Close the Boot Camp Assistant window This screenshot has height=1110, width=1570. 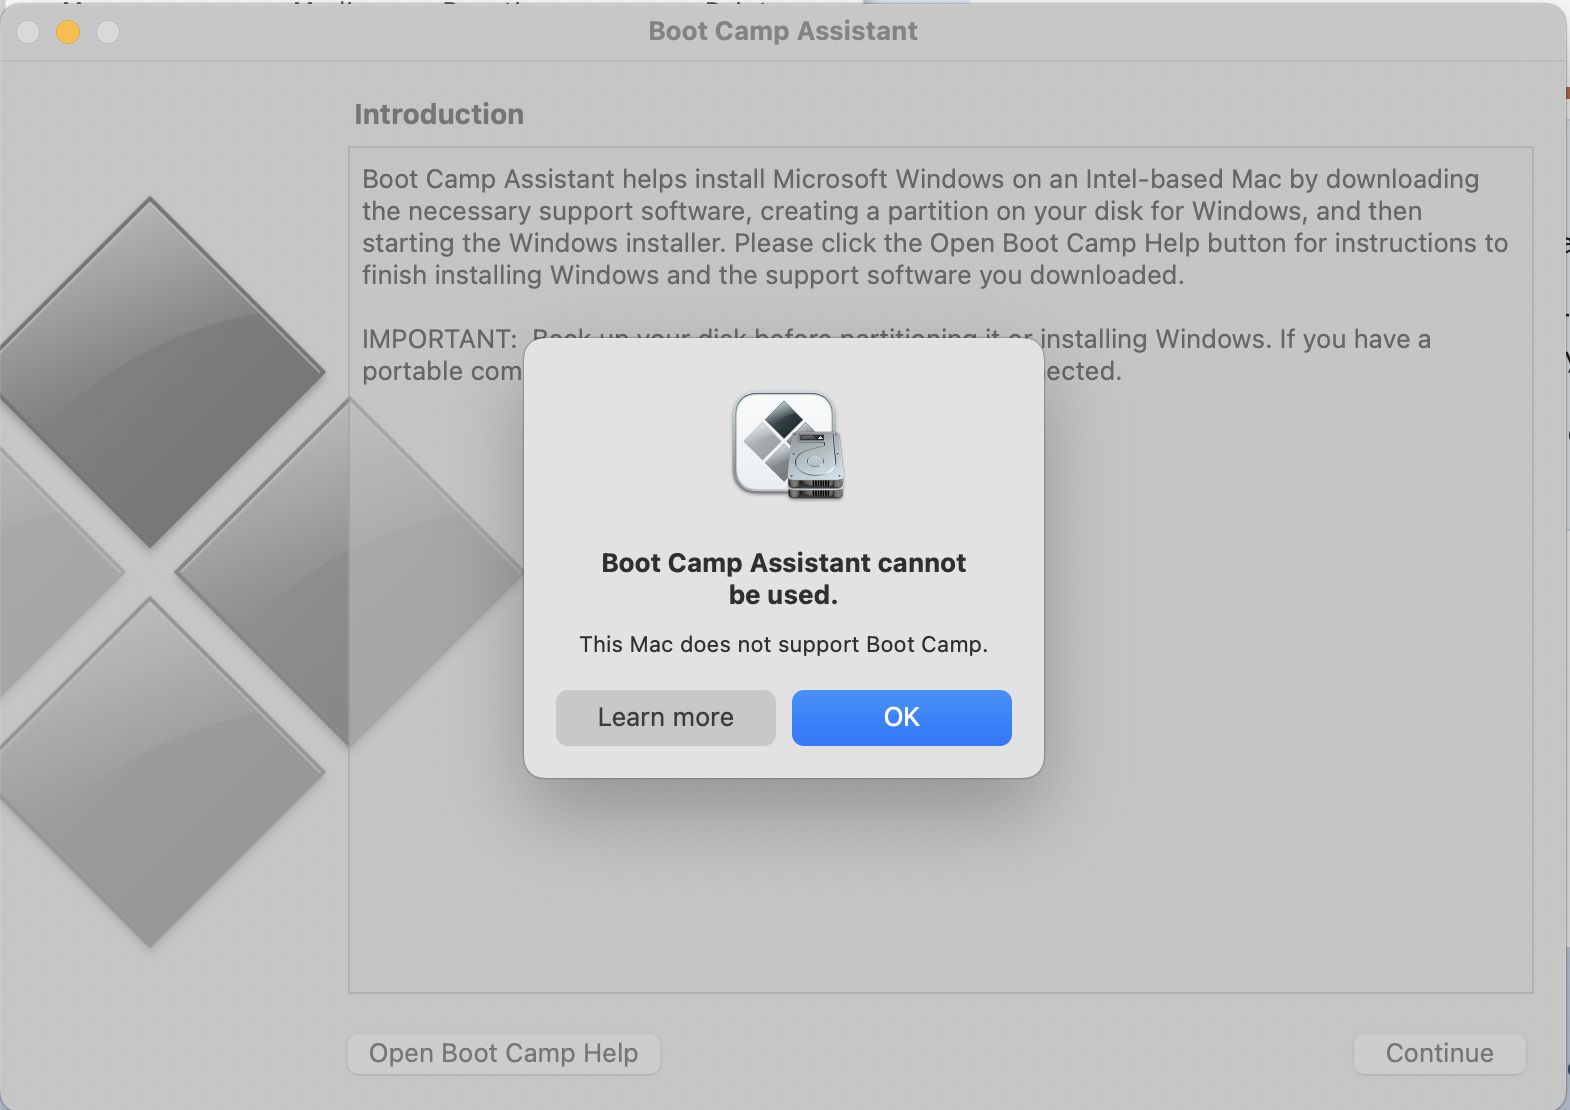[28, 32]
